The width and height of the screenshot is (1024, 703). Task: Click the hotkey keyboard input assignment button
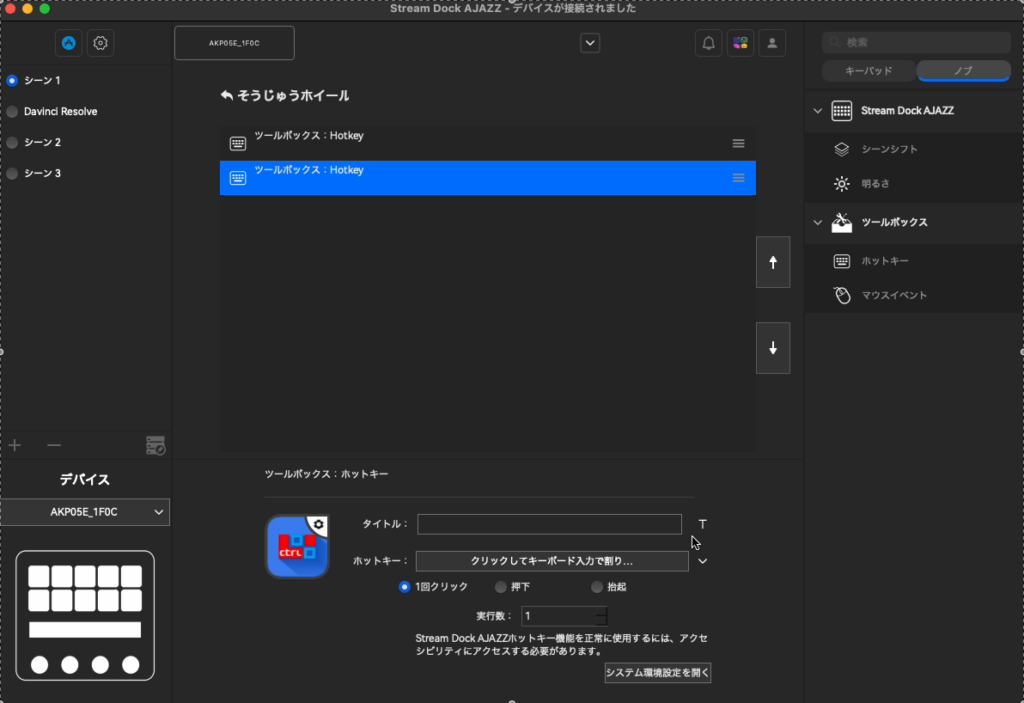[551, 561]
